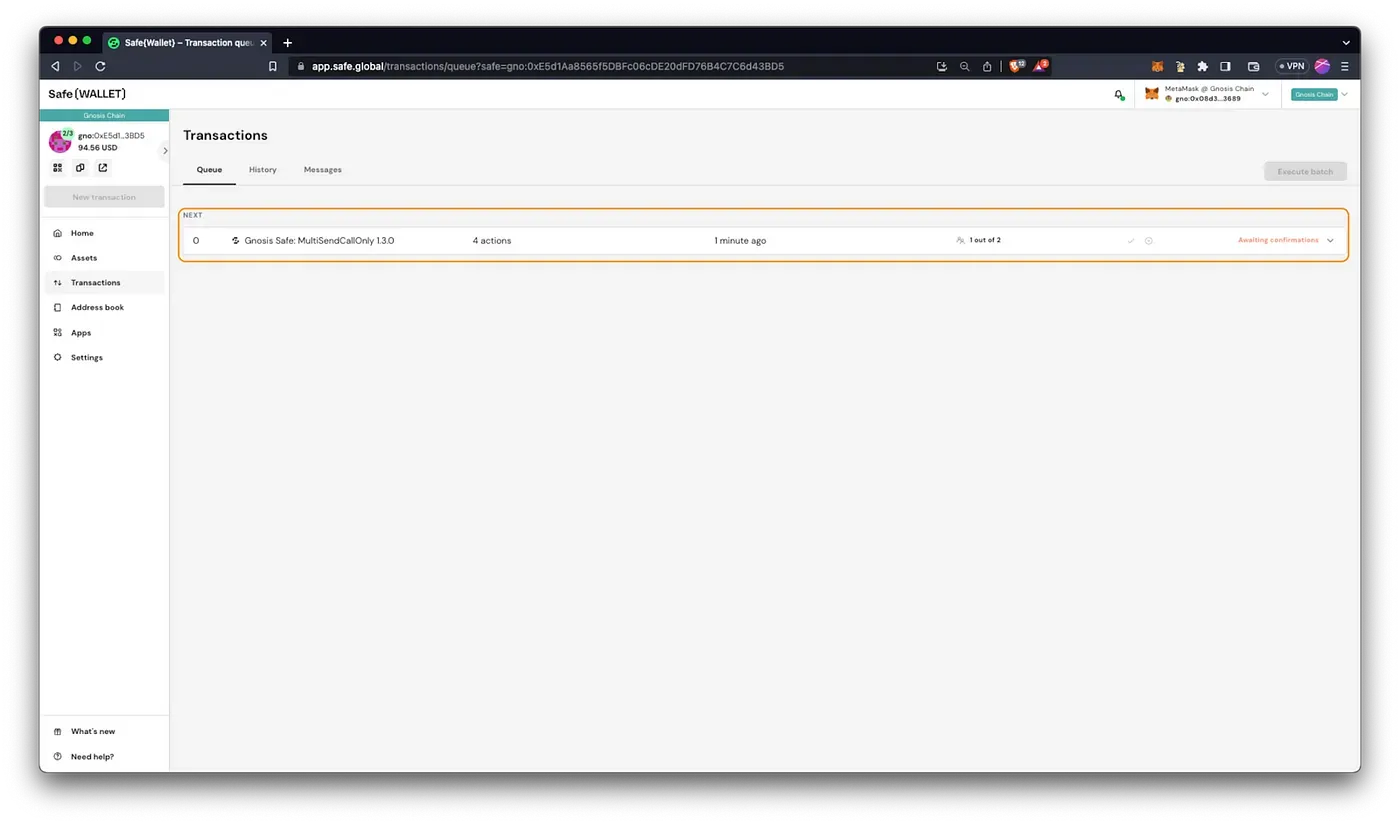Click the Safe avatar with 2/3 badge
The height and width of the screenshot is (824, 1400).
[61, 141]
